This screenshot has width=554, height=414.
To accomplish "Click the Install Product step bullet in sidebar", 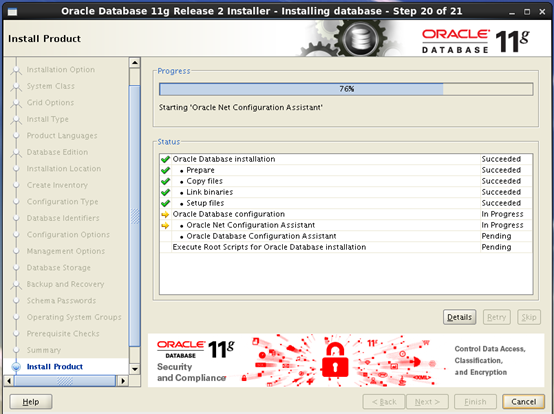I will click(16, 367).
